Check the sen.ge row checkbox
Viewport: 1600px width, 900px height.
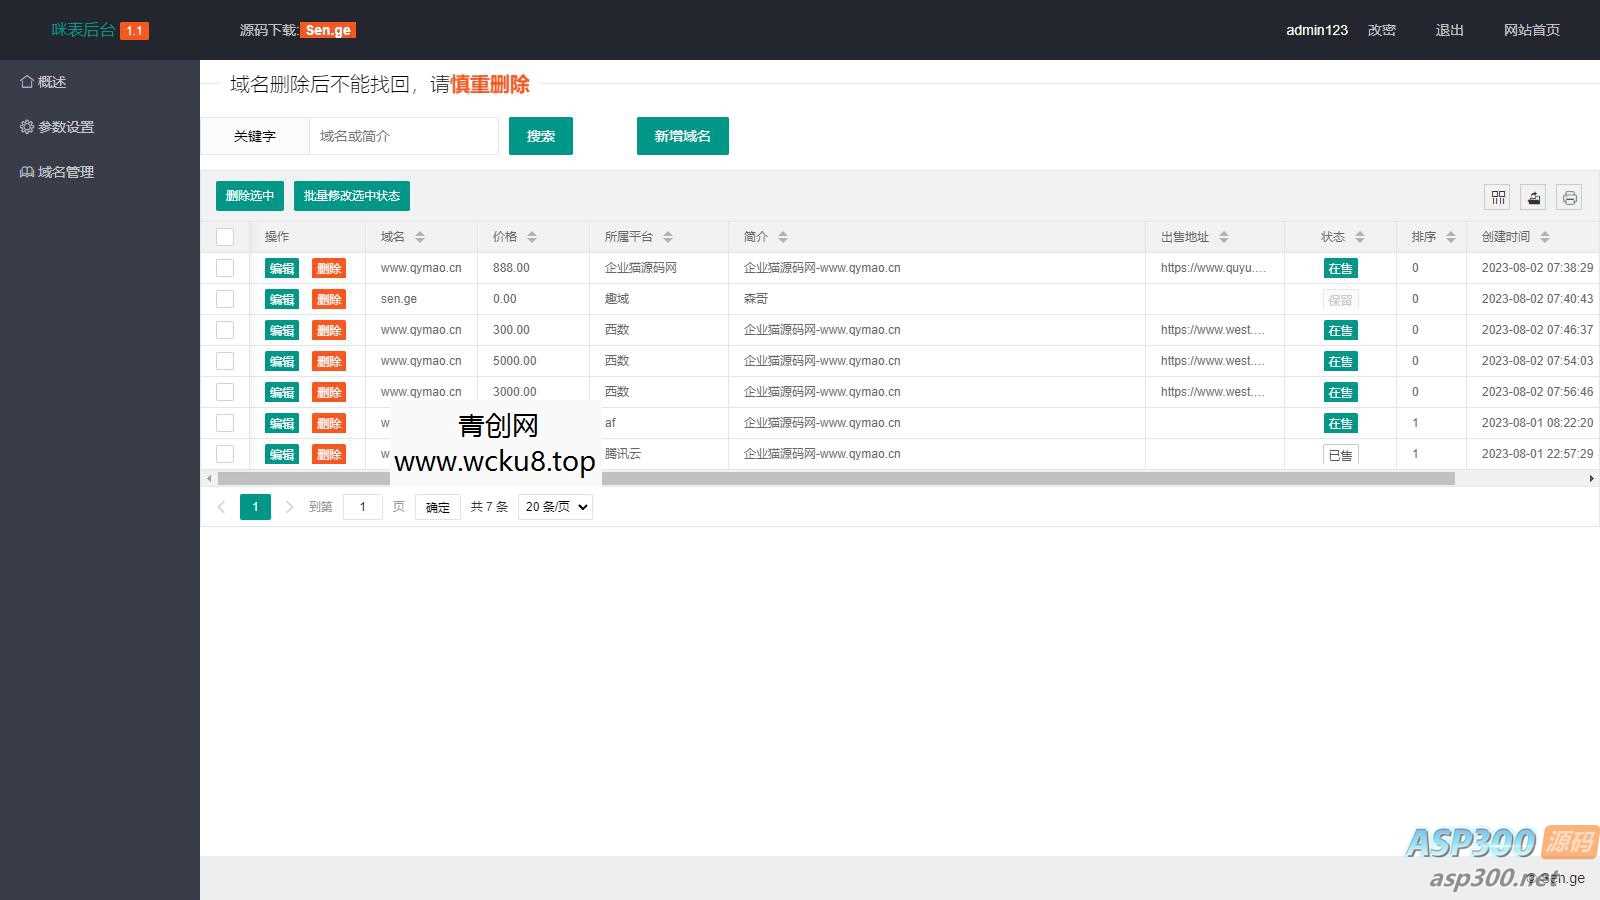coord(225,299)
